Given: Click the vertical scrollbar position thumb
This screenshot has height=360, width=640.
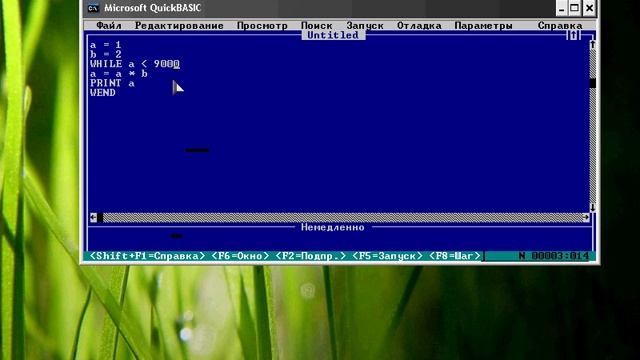Looking at the screenshot, I should pyautogui.click(x=593, y=83).
